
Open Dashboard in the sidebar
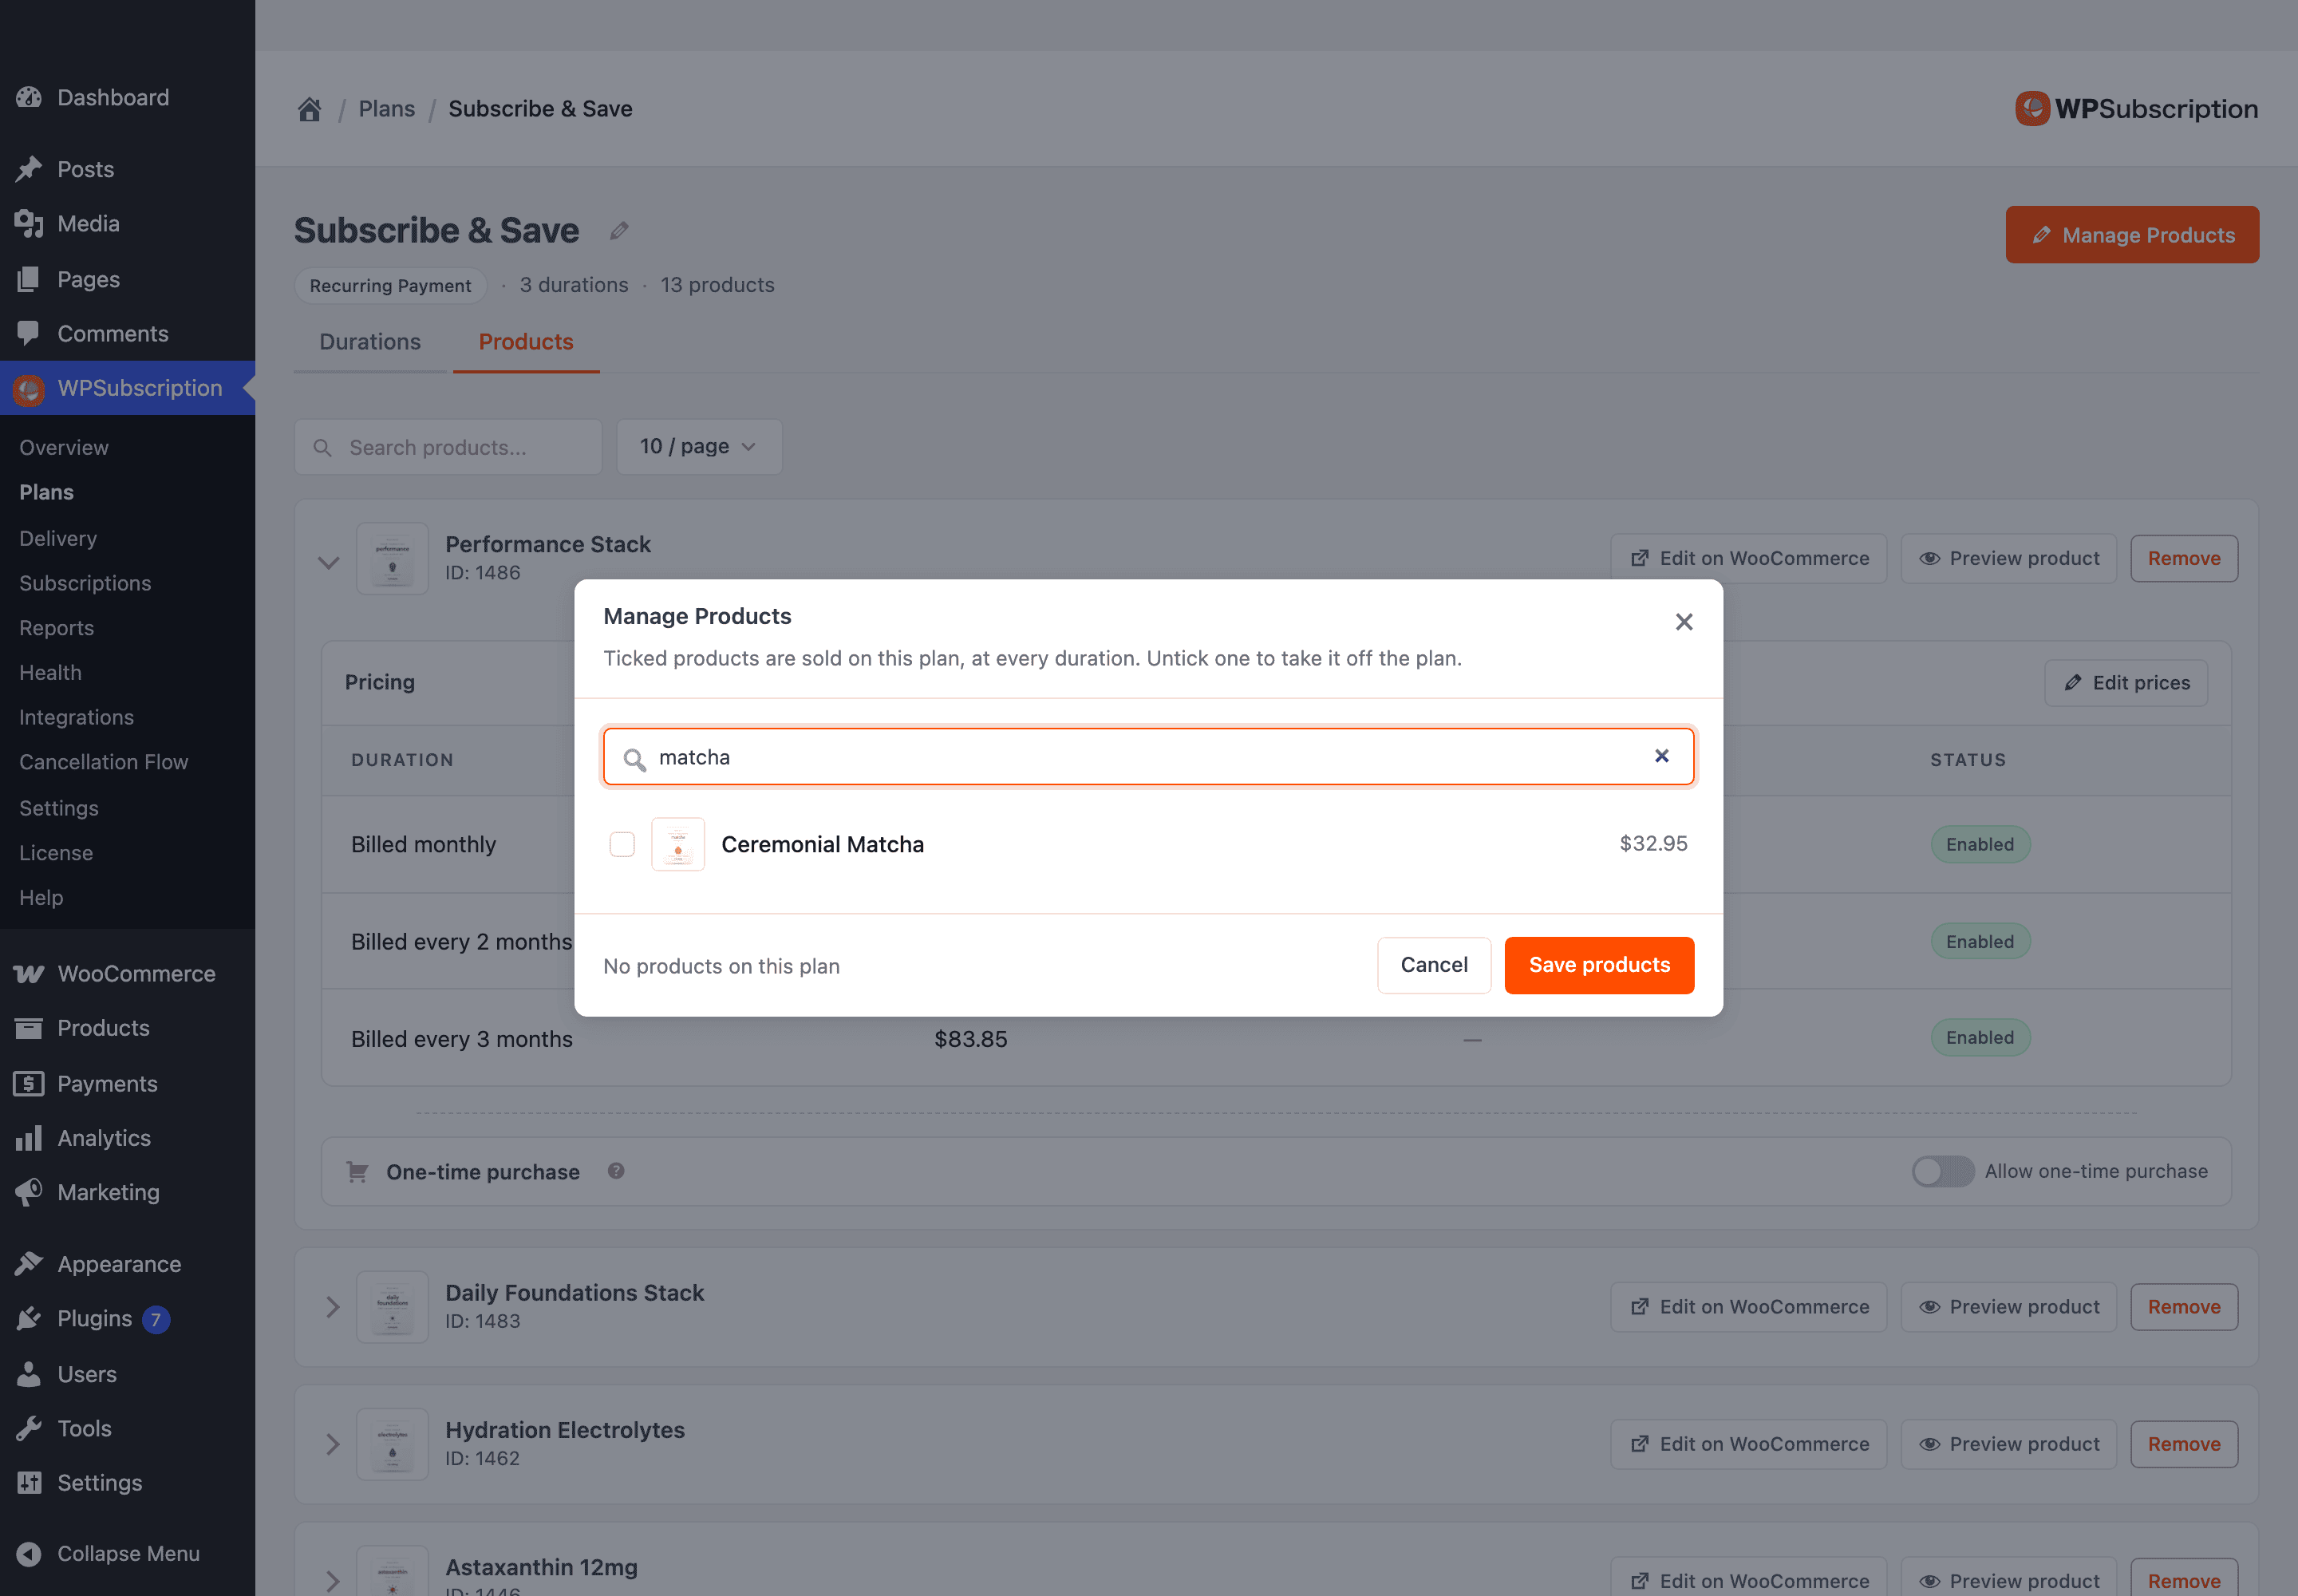click(x=127, y=97)
